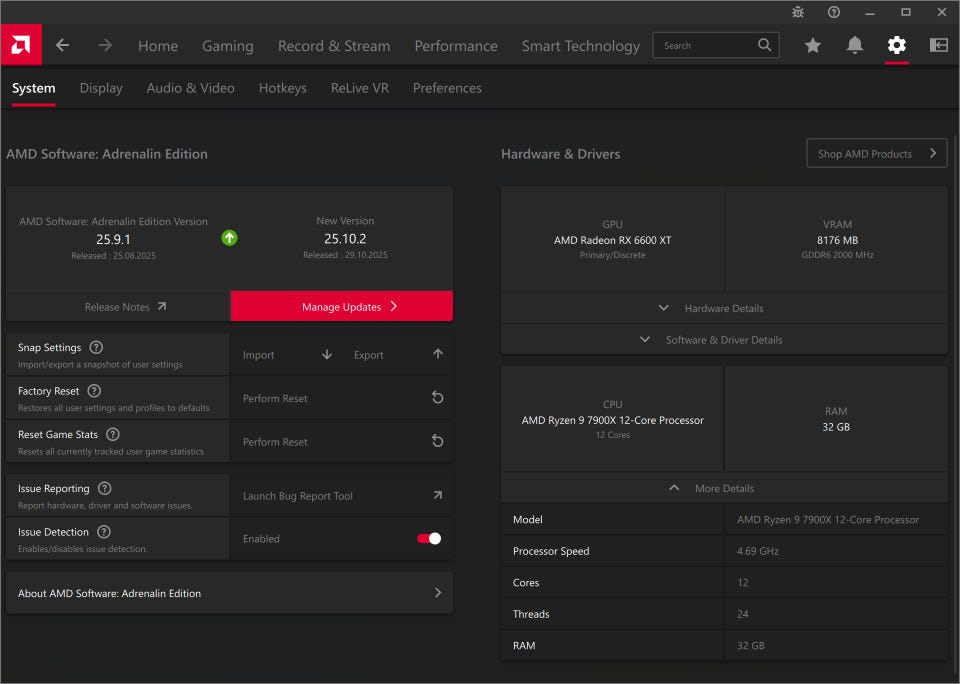960x684 pixels.
Task: Open About AMD Software: Adrenalin Edition
Action: [x=229, y=593]
